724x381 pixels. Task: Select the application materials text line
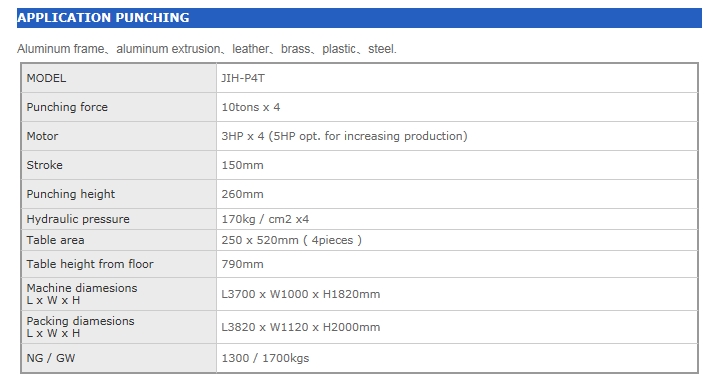click(207, 49)
